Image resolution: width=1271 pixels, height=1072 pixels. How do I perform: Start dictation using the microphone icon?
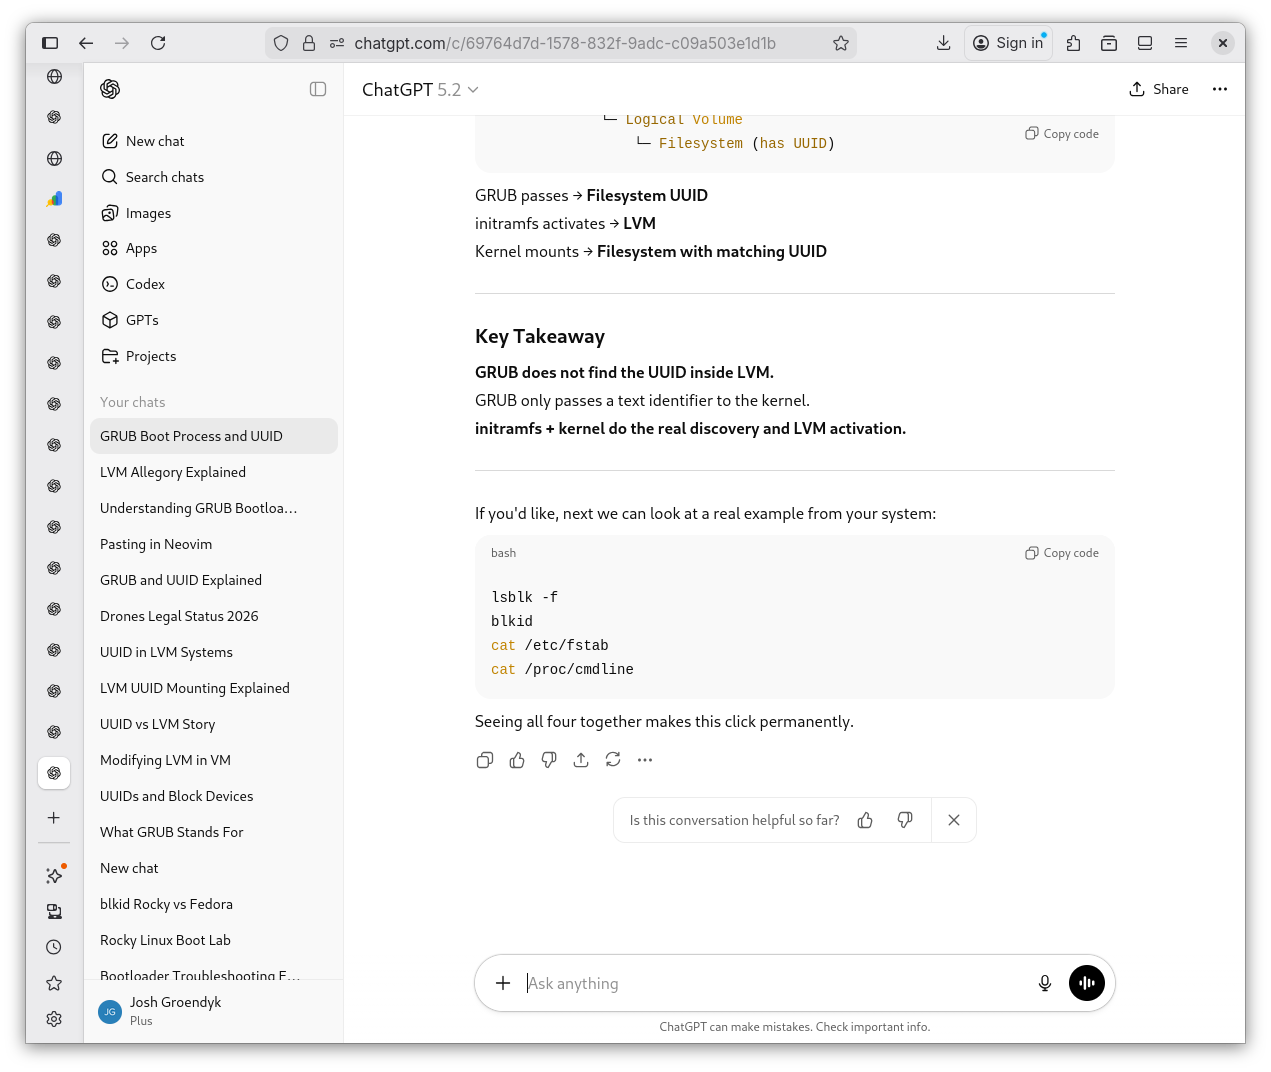tap(1045, 983)
